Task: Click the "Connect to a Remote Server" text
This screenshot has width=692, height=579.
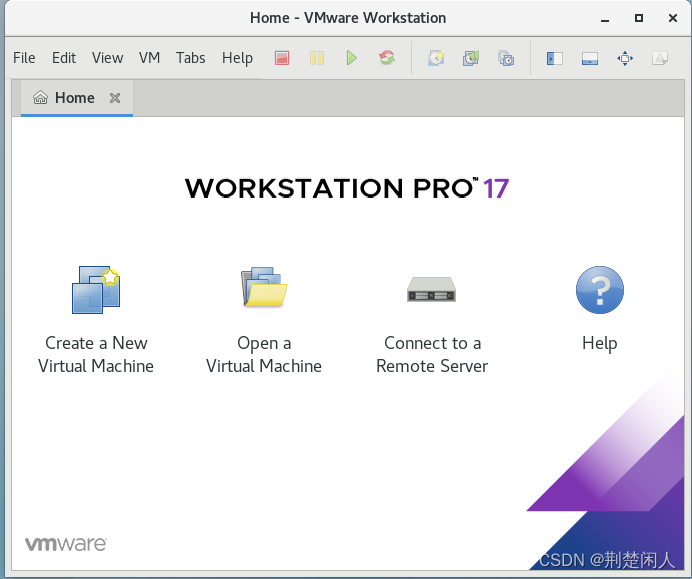Action: (432, 354)
